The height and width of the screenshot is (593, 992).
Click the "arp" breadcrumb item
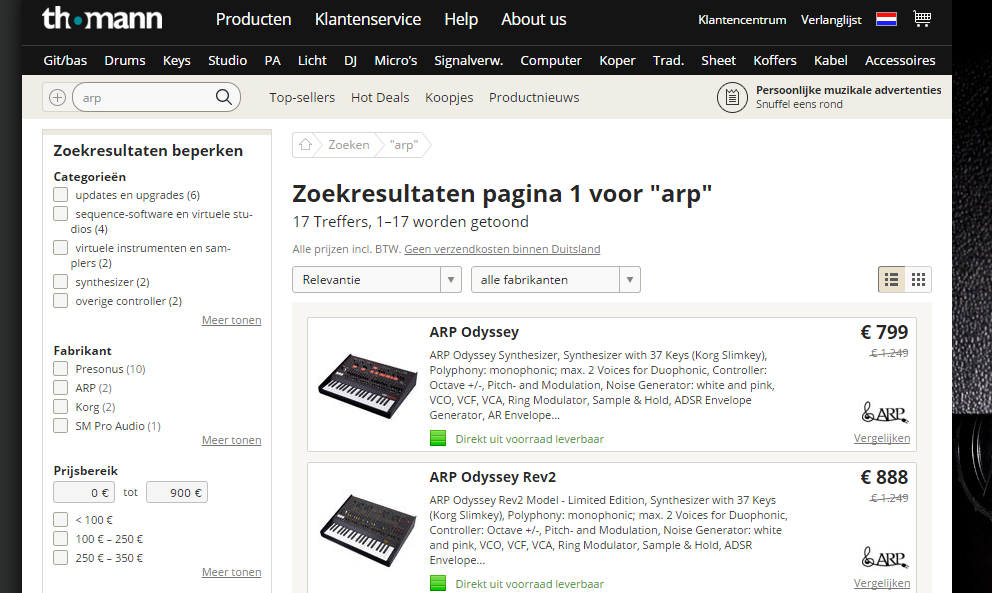click(x=404, y=145)
